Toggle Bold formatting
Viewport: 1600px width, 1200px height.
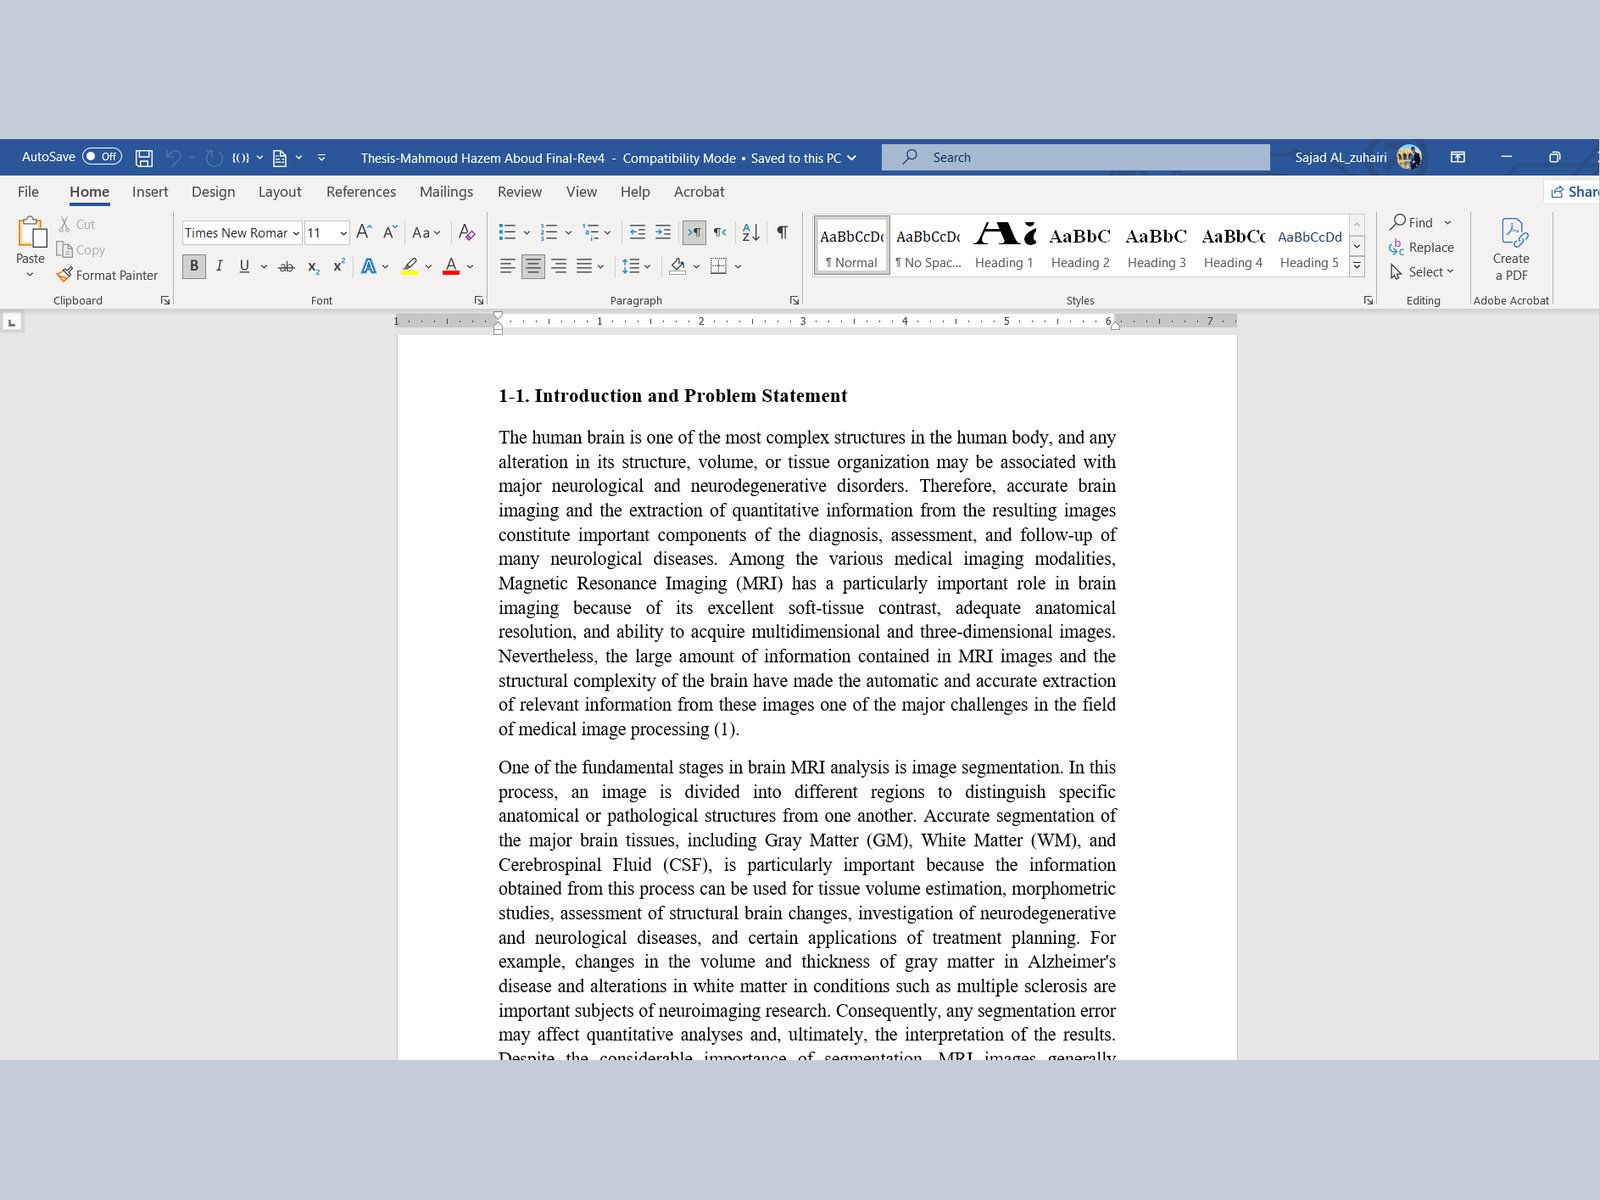194,266
